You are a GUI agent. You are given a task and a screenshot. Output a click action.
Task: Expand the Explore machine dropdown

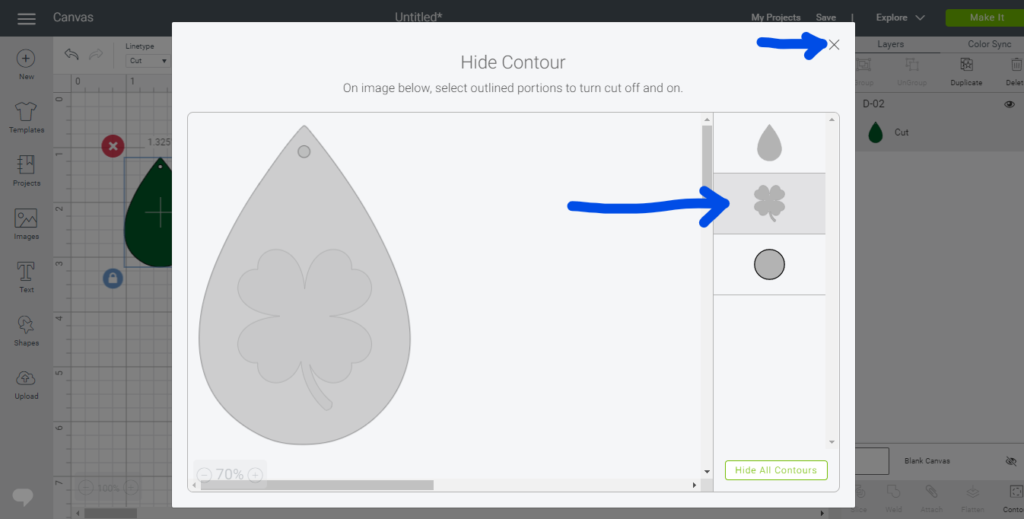[900, 18]
